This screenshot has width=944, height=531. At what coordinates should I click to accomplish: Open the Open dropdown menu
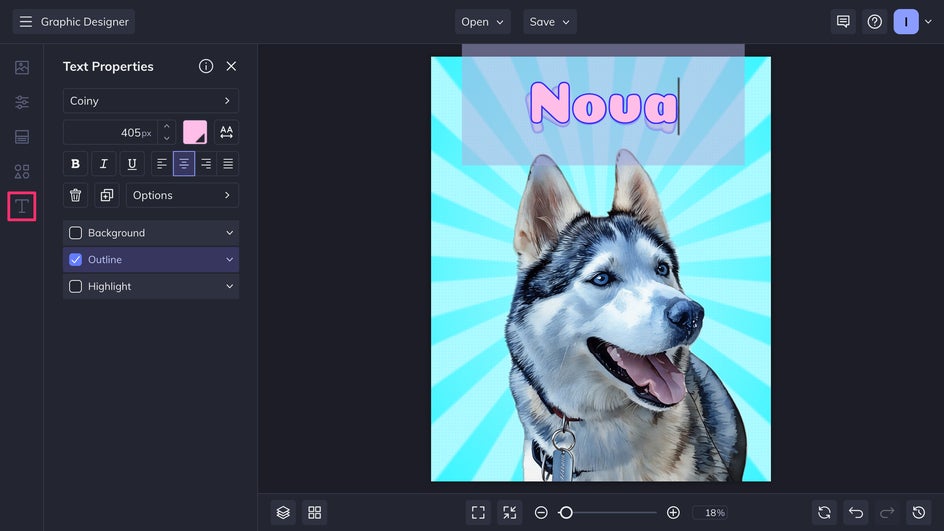tap(482, 22)
